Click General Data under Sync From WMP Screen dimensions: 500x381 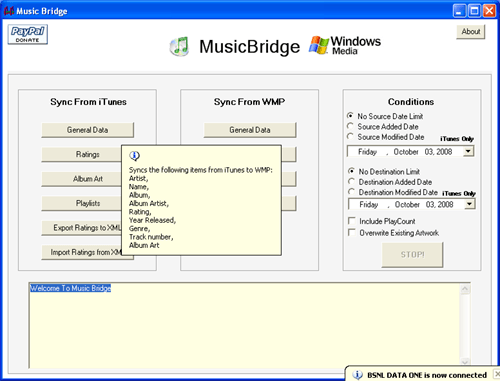coord(250,130)
